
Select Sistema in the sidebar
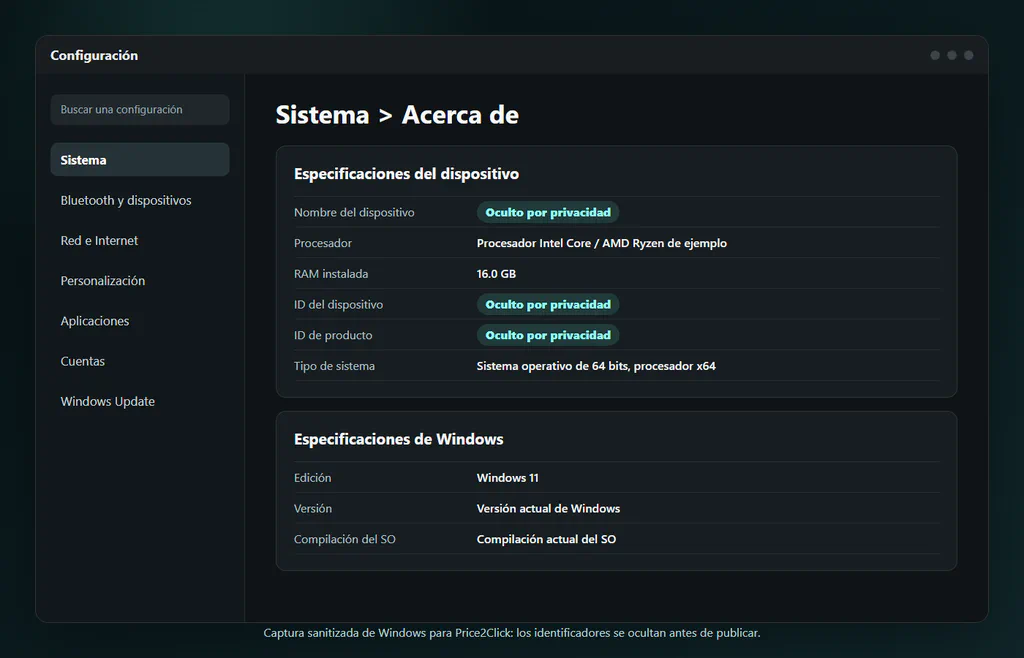click(140, 160)
